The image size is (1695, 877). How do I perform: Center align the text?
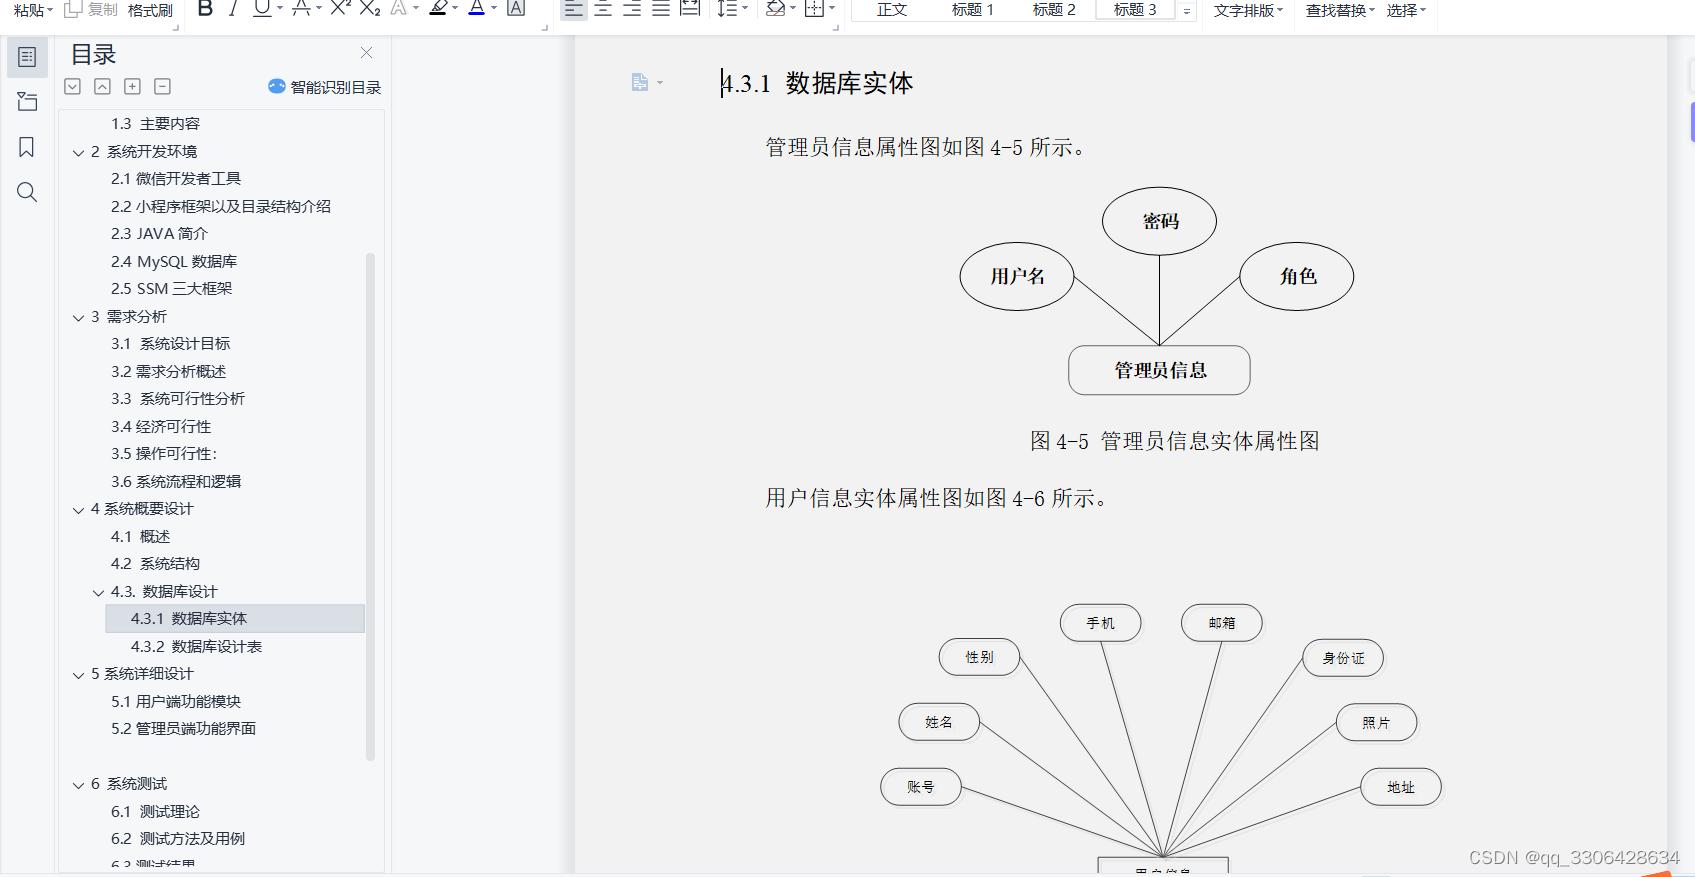(x=603, y=9)
